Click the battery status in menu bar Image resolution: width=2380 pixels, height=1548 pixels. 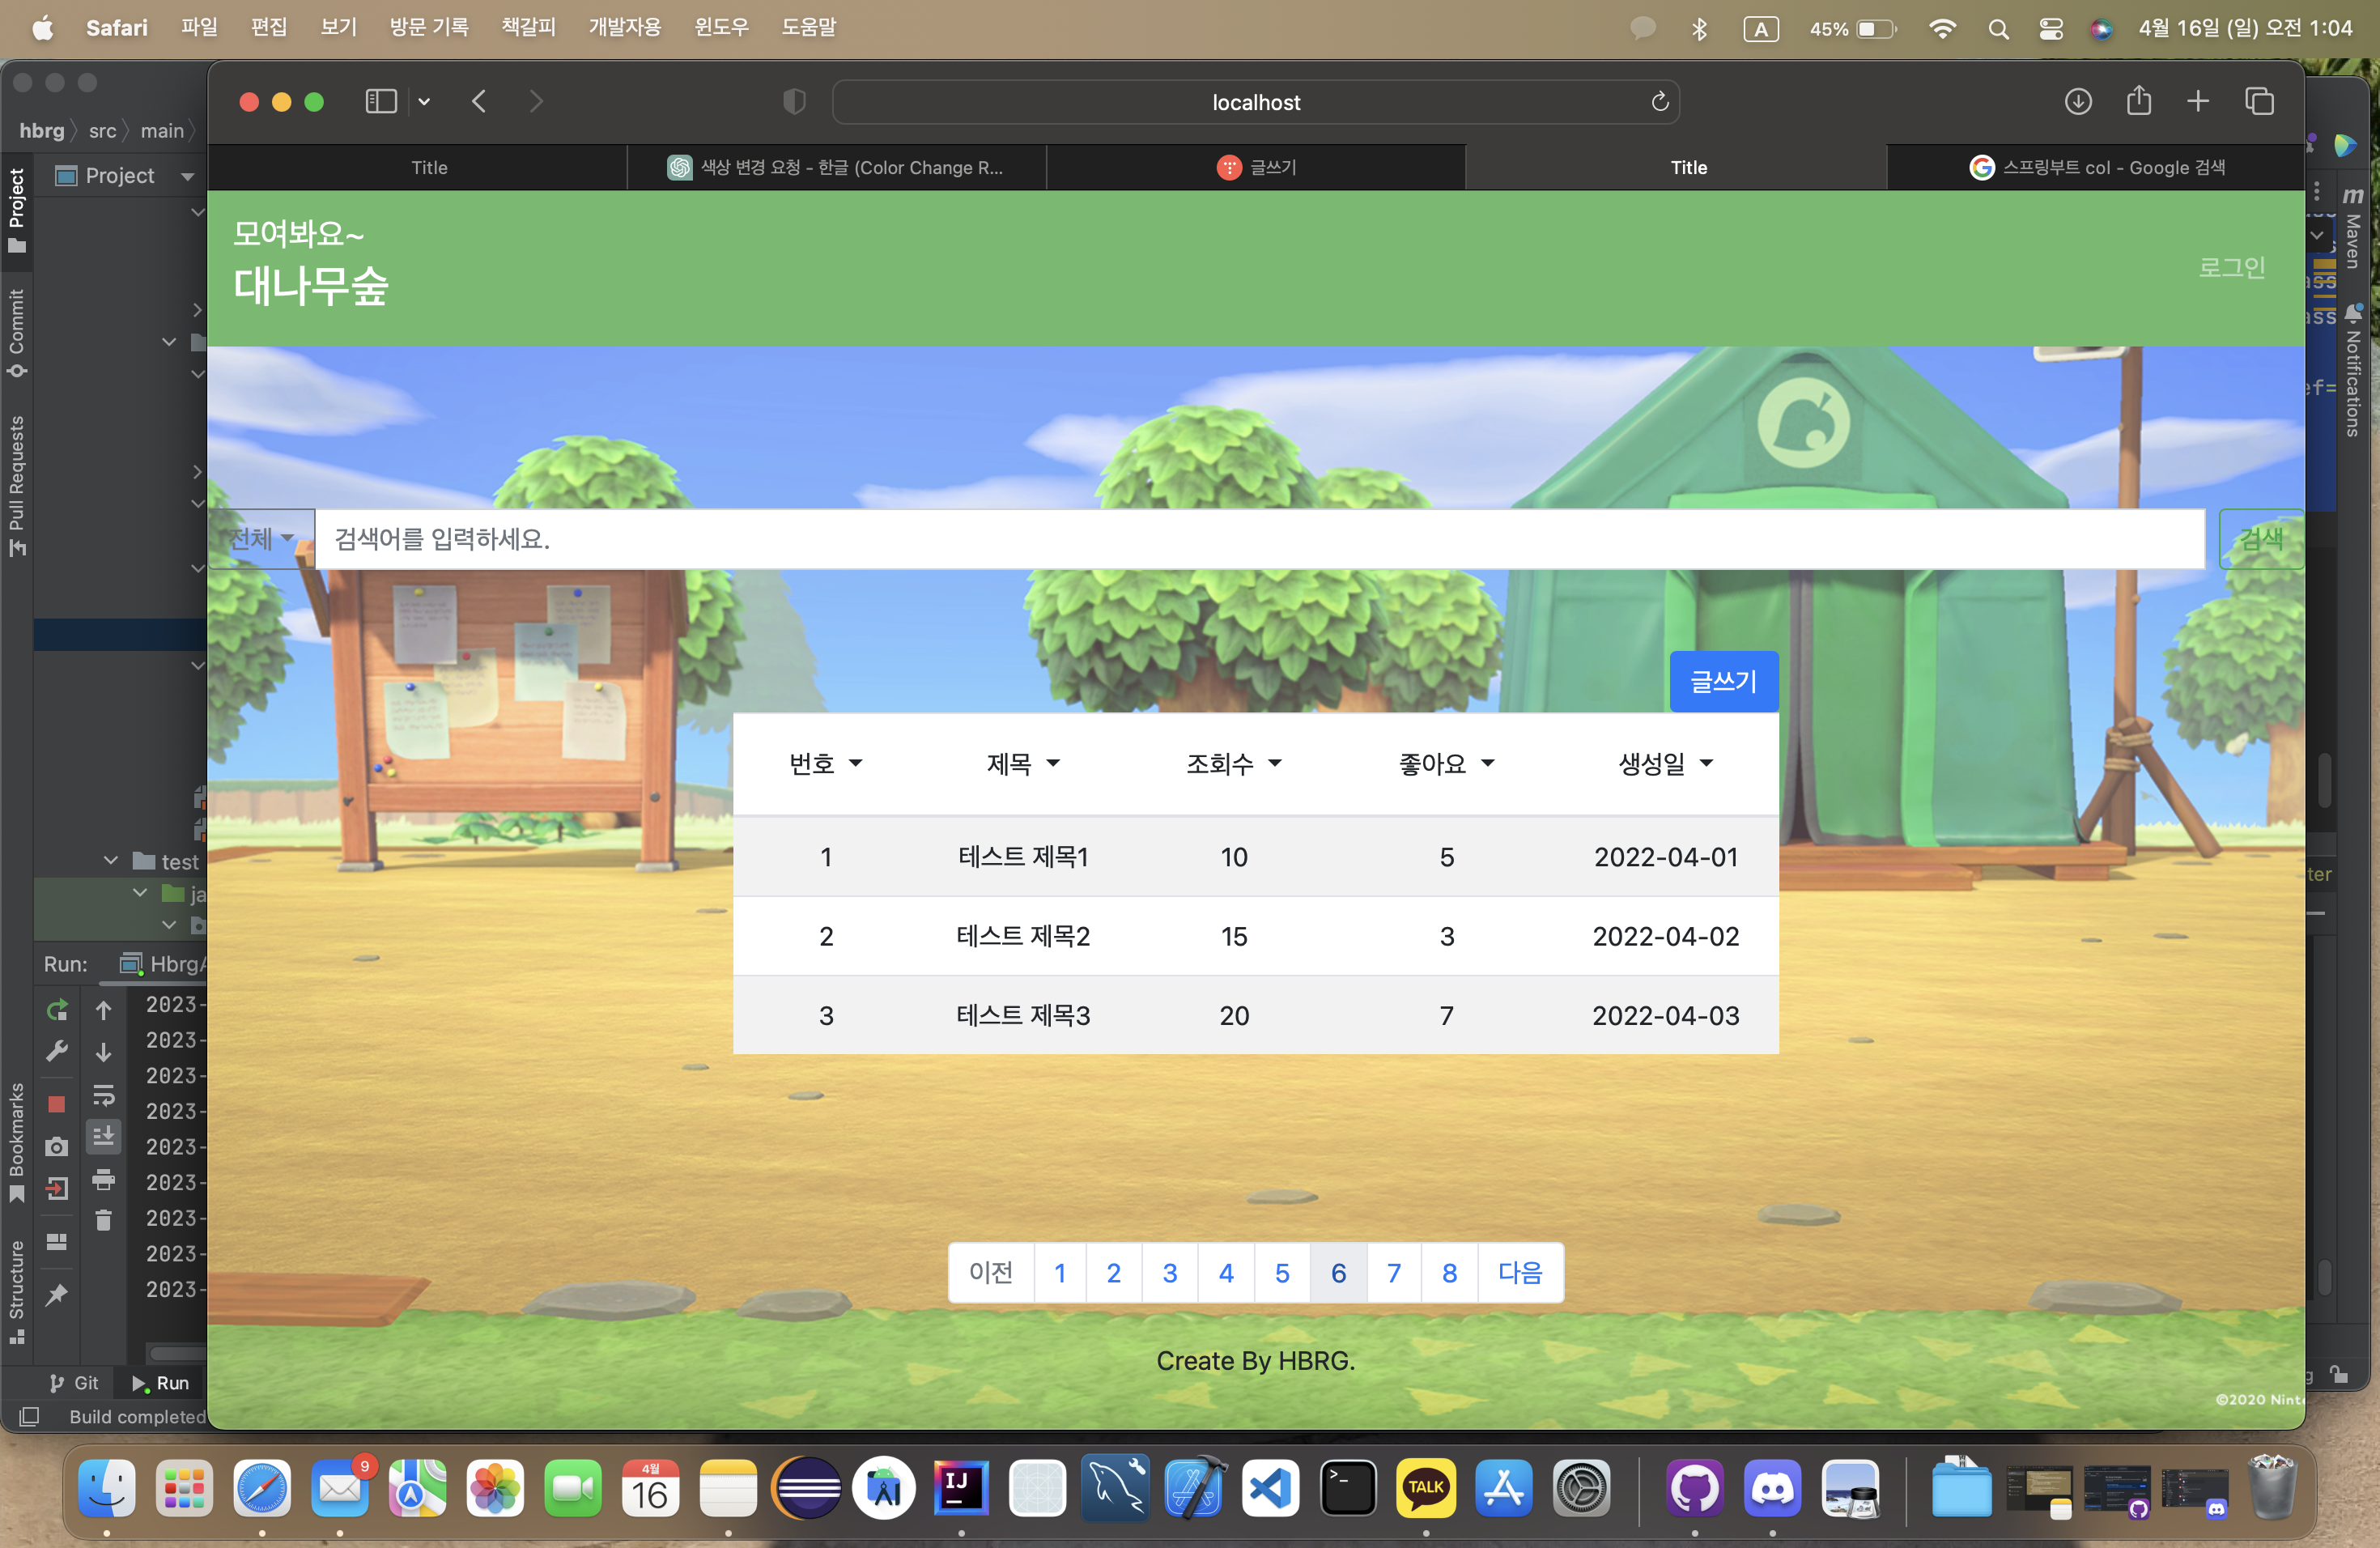pyautogui.click(x=1853, y=29)
